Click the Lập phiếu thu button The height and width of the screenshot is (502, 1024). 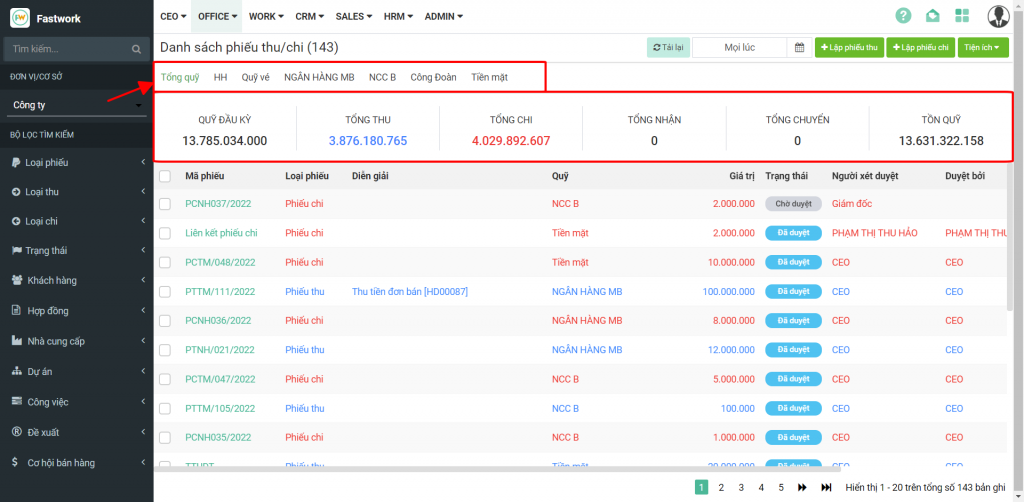tap(848, 47)
